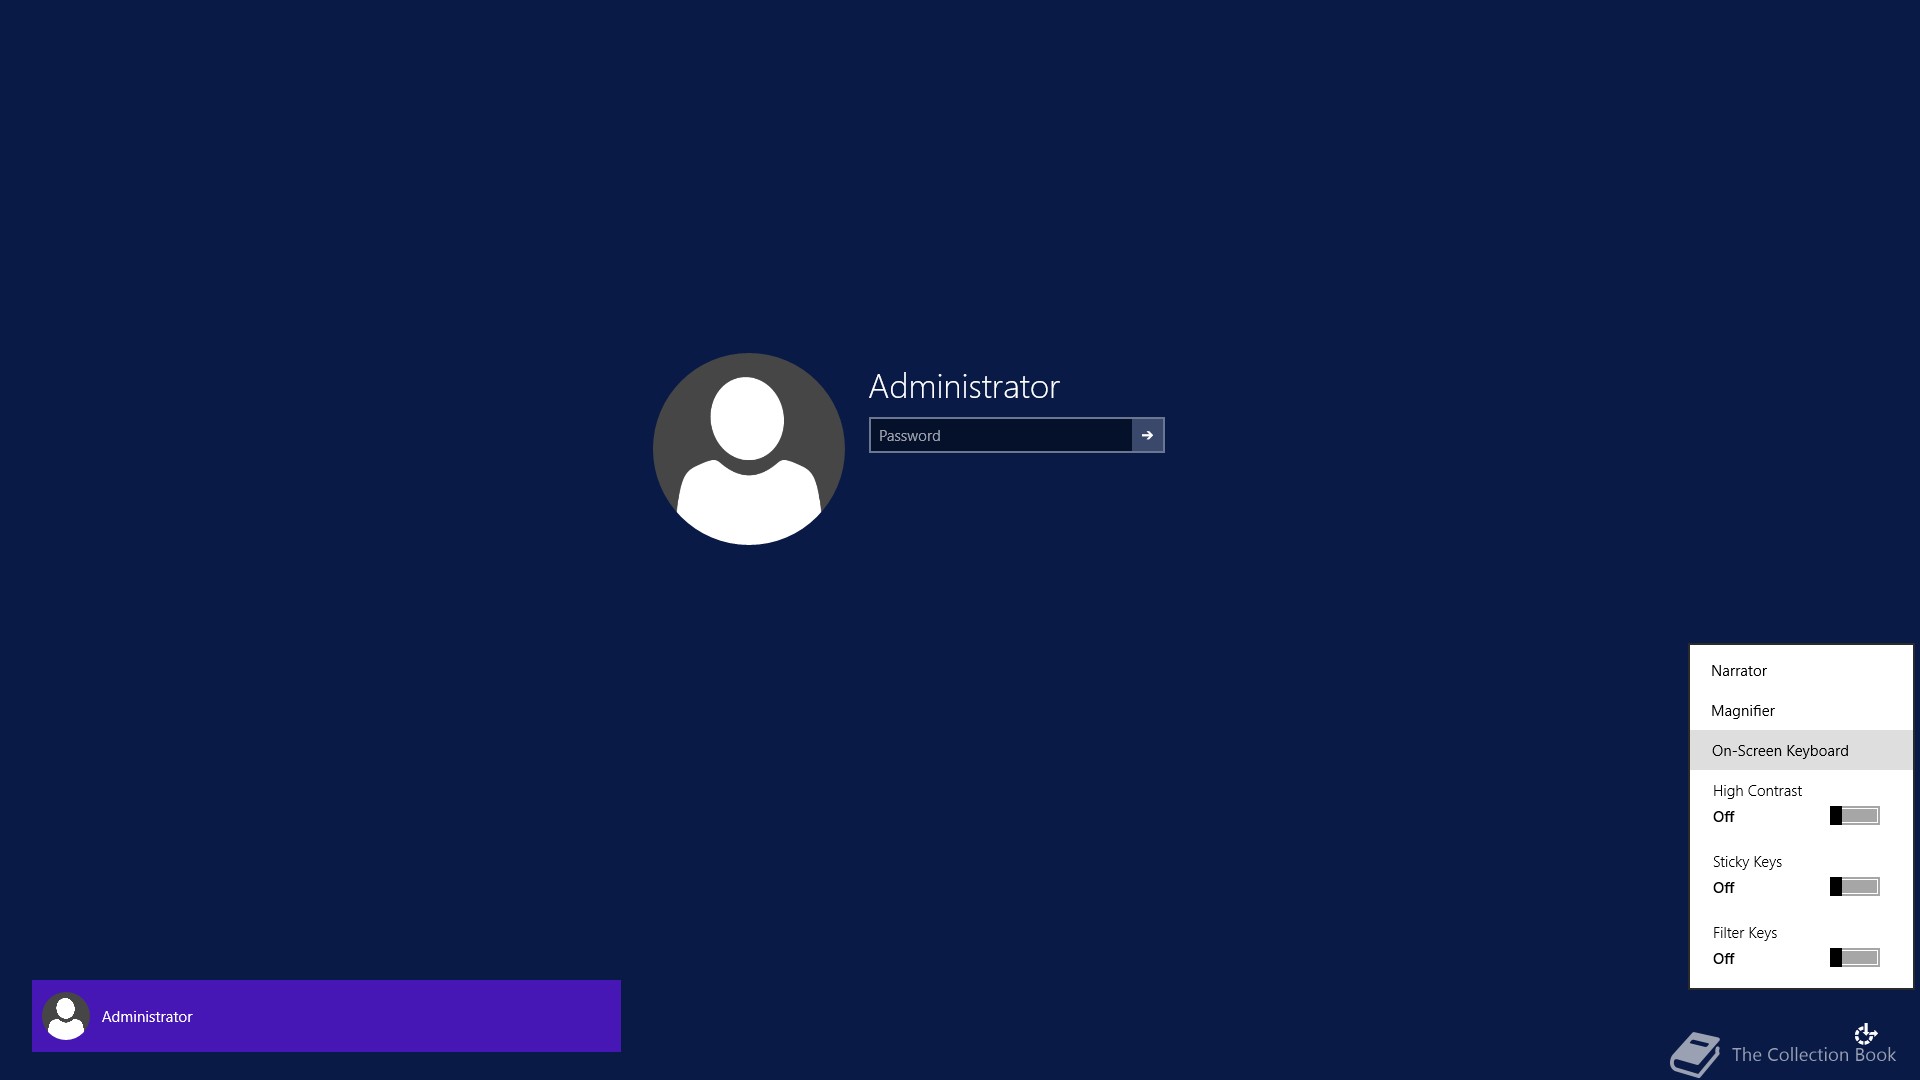
Task: Click The Collection Book watermark text
Action: pyautogui.click(x=1812, y=1055)
